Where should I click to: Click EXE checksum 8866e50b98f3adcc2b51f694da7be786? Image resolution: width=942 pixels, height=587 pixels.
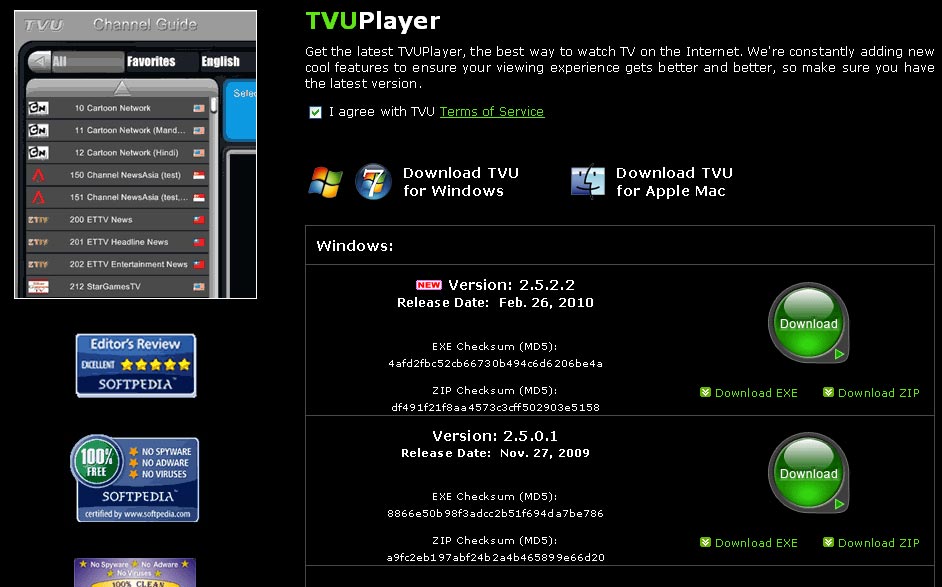(495, 514)
